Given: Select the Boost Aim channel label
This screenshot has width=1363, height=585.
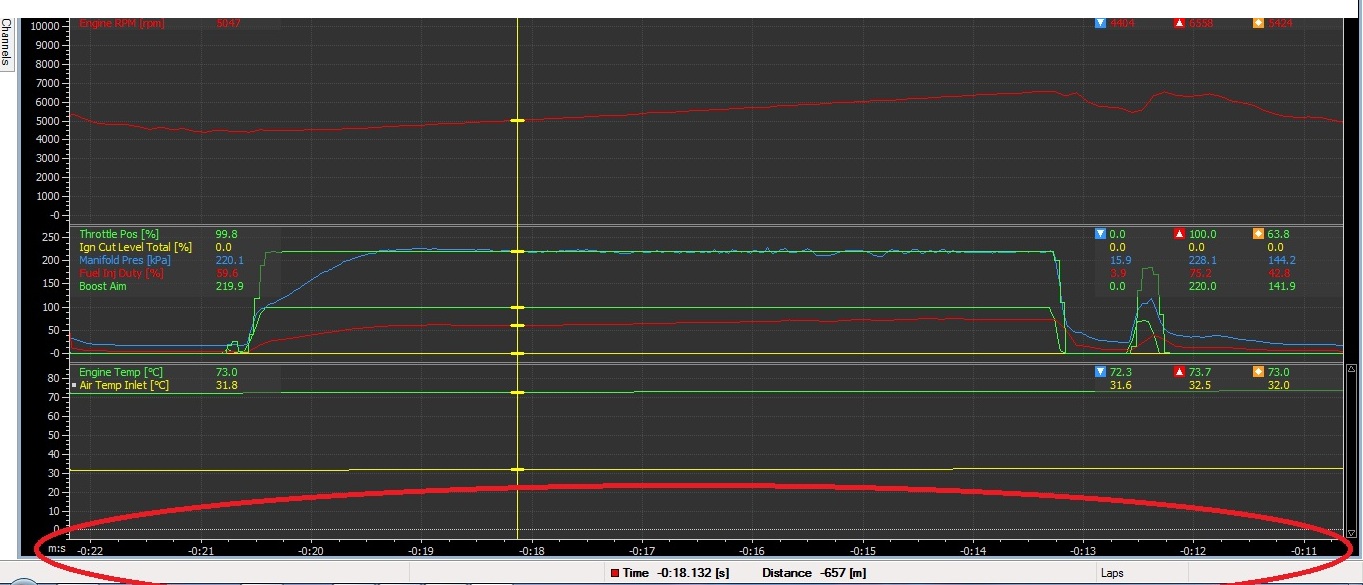Looking at the screenshot, I should 104,286.
